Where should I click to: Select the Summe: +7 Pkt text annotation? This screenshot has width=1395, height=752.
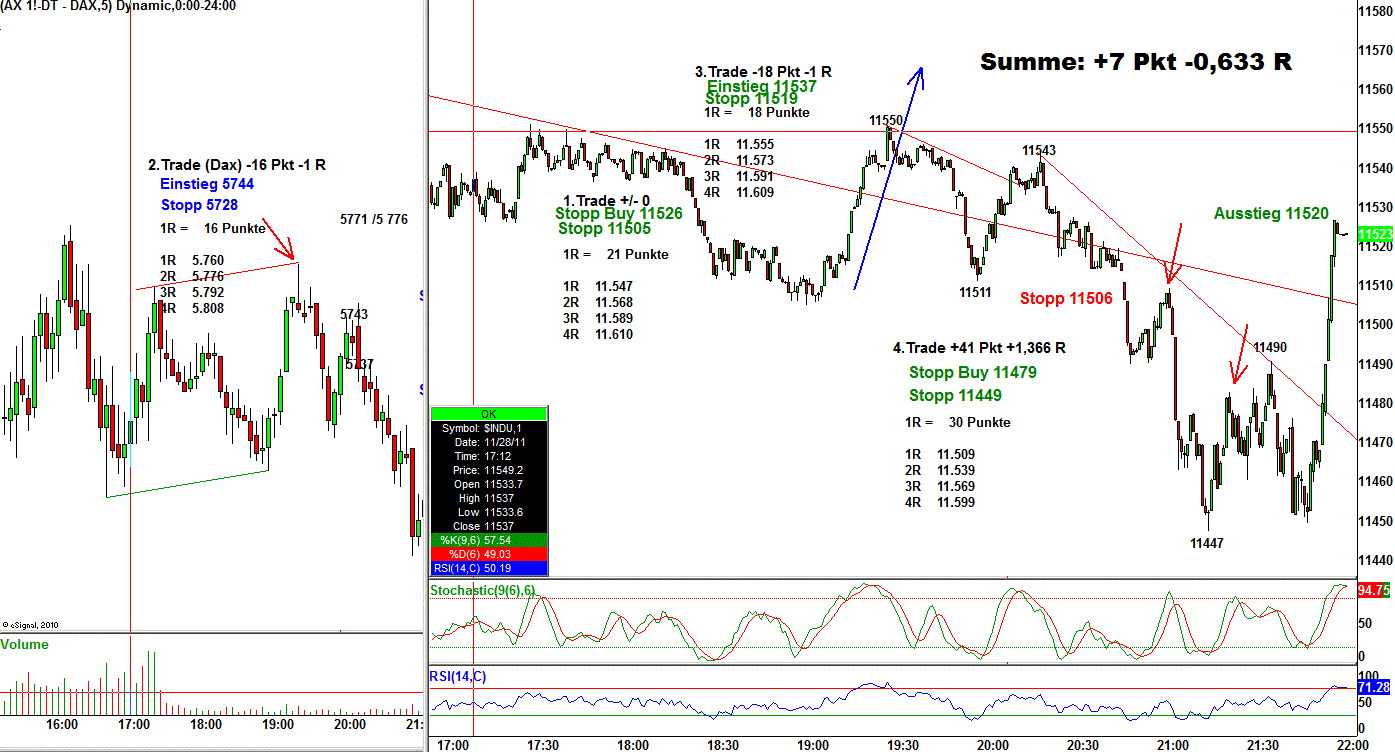point(1136,62)
